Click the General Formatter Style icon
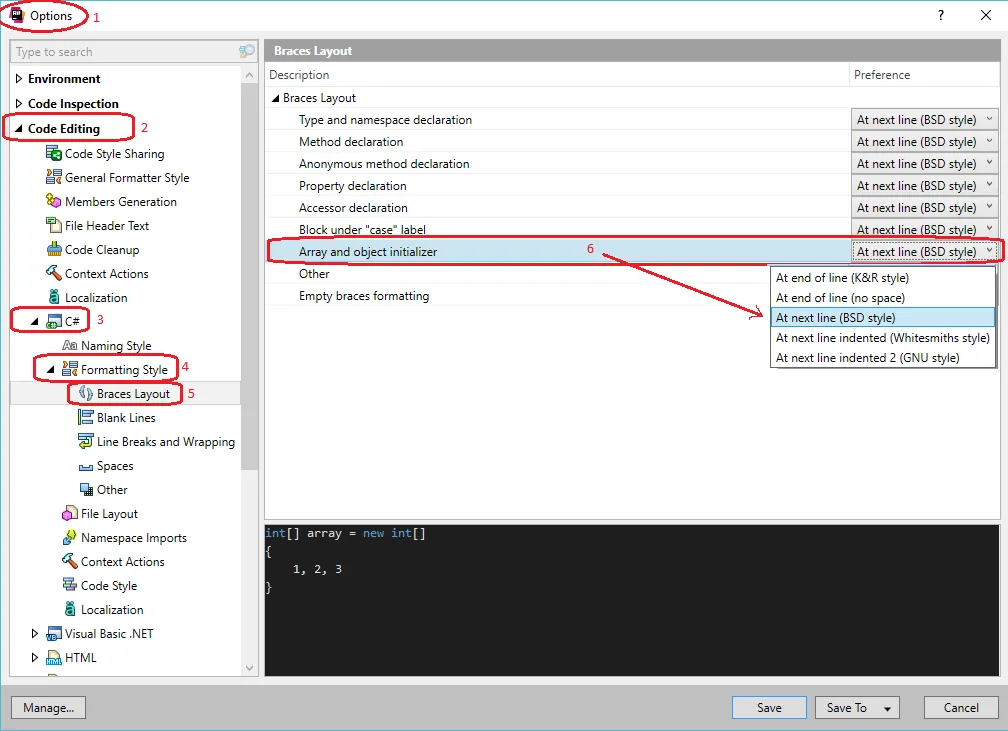Viewport: 1008px width, 731px height. click(53, 177)
